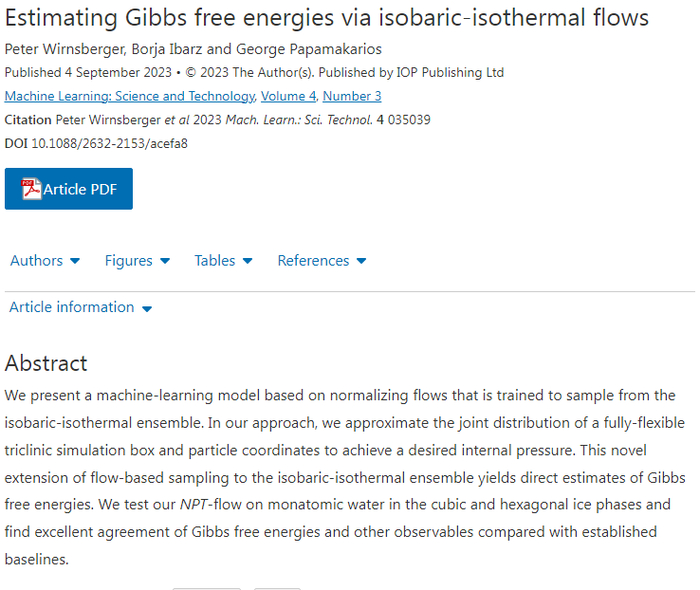This screenshot has width=700, height=590.
Task: Click the caret arrow next to Authors
Action: (x=75, y=261)
